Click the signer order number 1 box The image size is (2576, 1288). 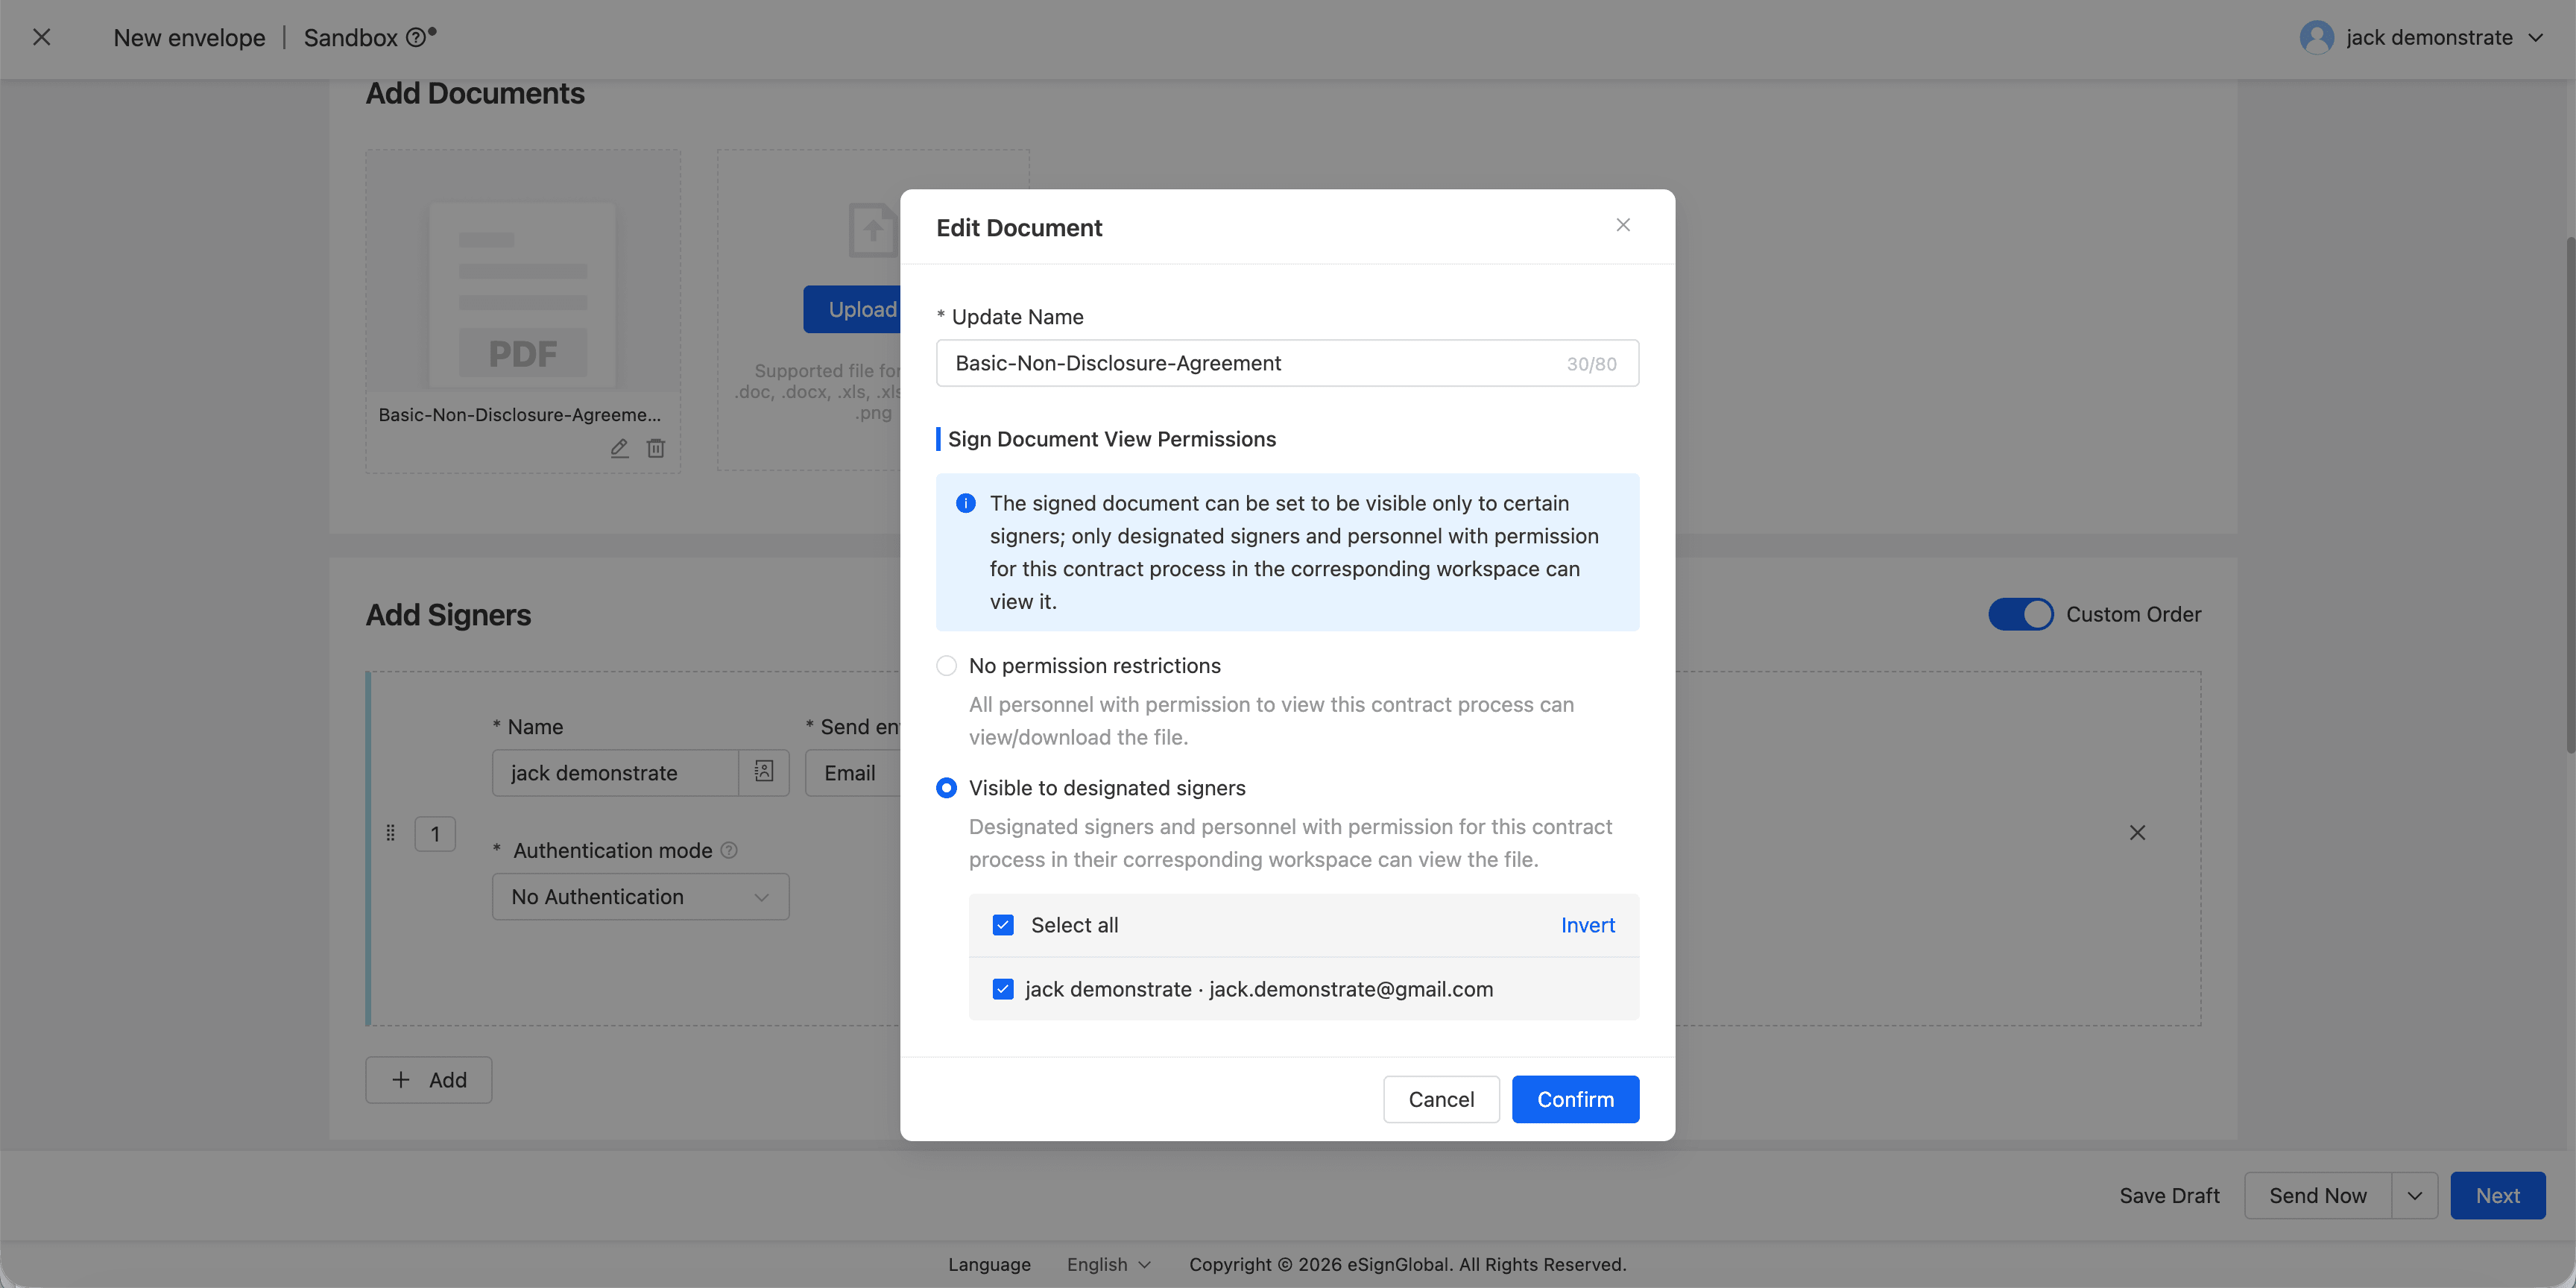435,834
